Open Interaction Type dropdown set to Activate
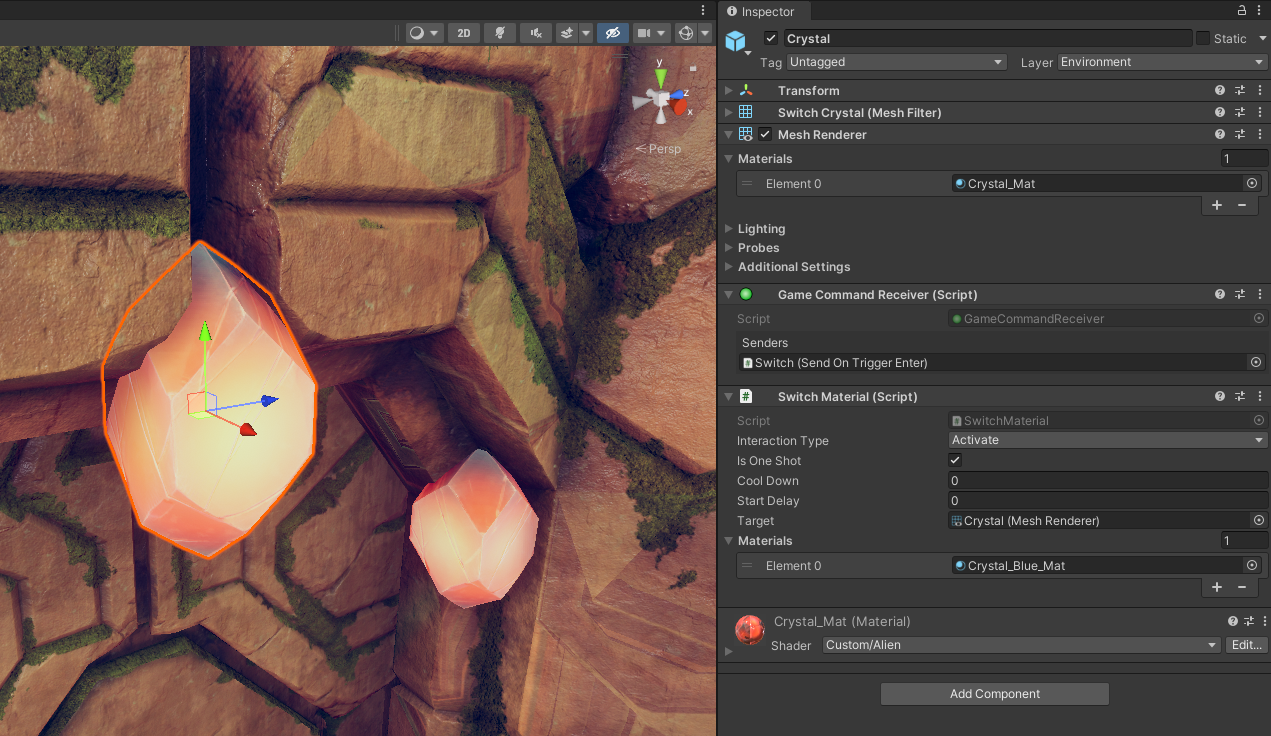1271x736 pixels. click(1107, 440)
